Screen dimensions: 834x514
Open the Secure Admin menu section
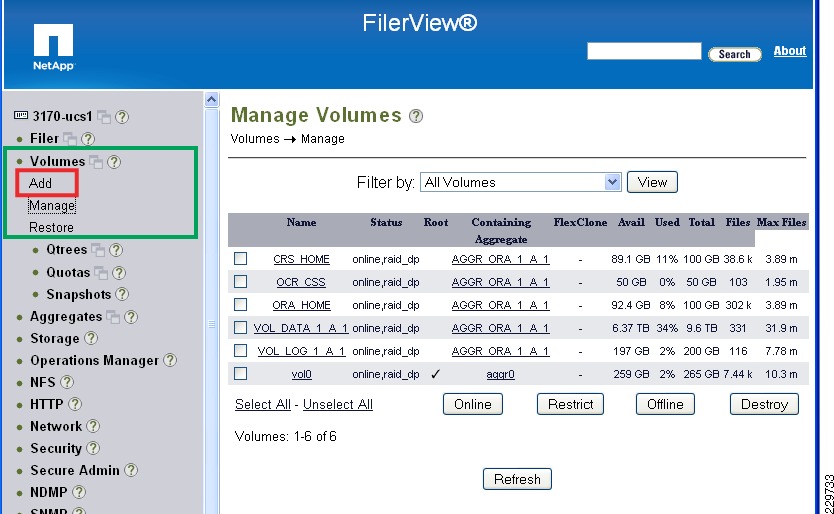pos(75,470)
